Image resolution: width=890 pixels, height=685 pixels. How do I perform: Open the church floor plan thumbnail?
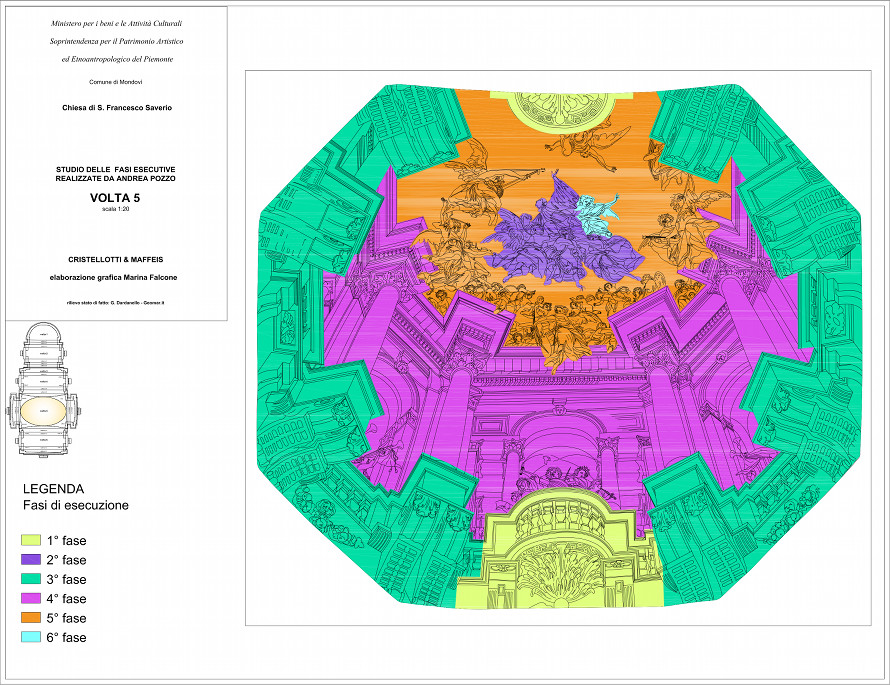(x=43, y=389)
